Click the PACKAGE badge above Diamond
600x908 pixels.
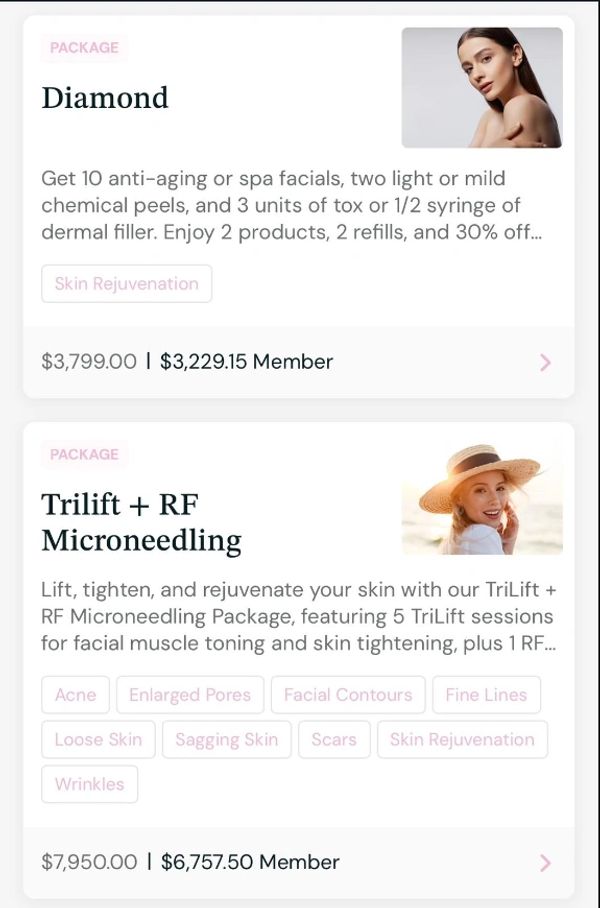[x=84, y=48]
